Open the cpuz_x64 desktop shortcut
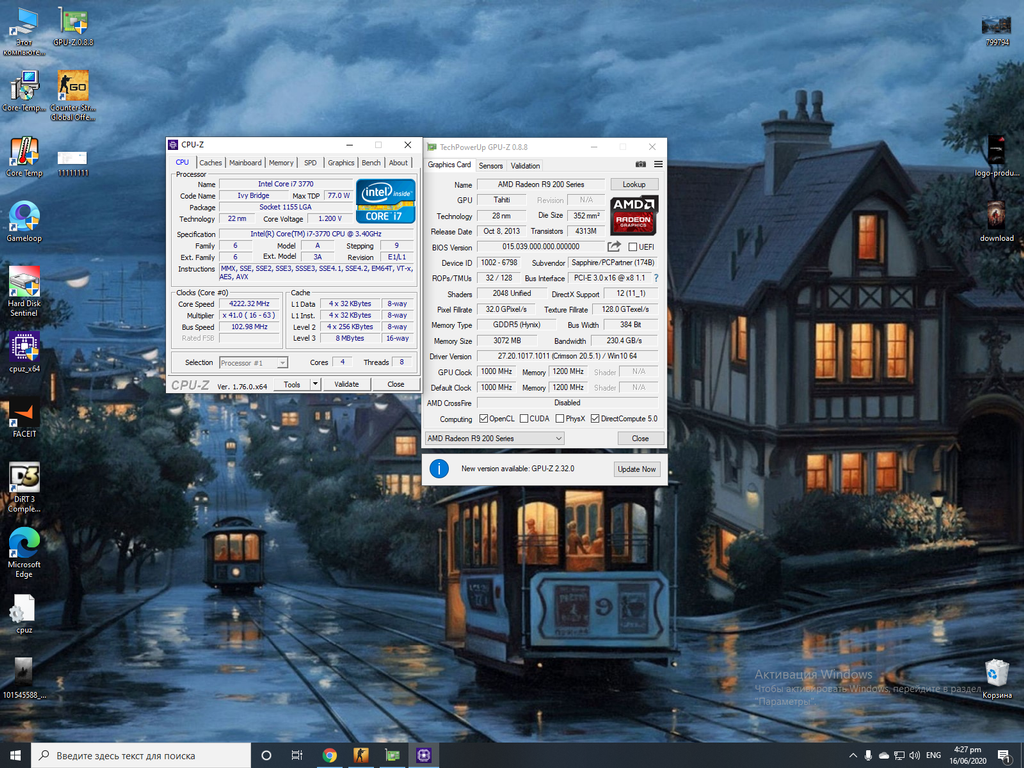The image size is (1024, 768). pyautogui.click(x=24, y=353)
